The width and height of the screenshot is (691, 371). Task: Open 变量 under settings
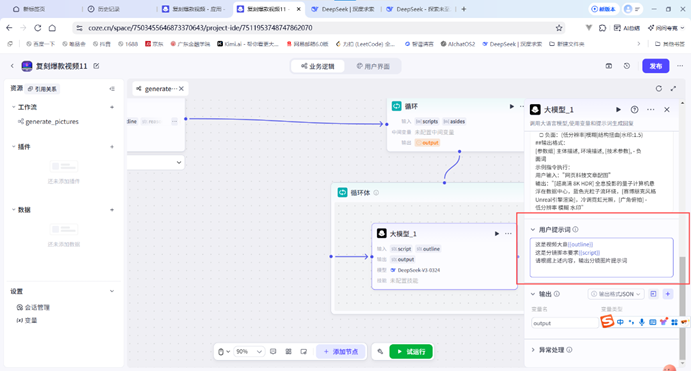point(27,320)
